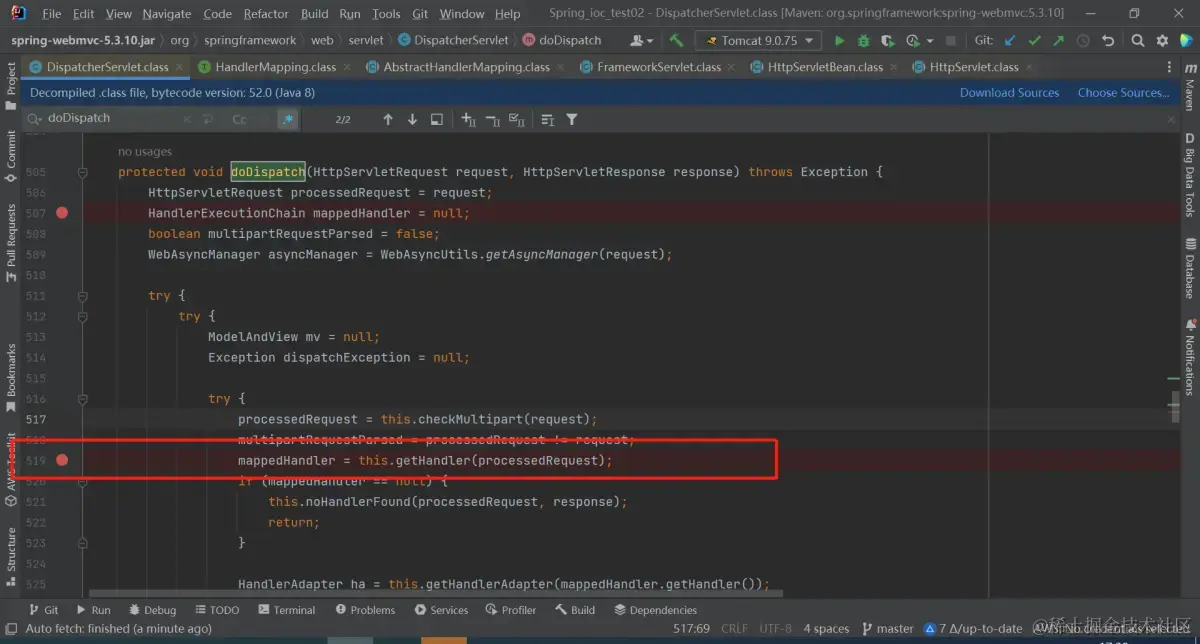Open the Maven side panel
The image size is (1200, 644).
click(x=1190, y=88)
